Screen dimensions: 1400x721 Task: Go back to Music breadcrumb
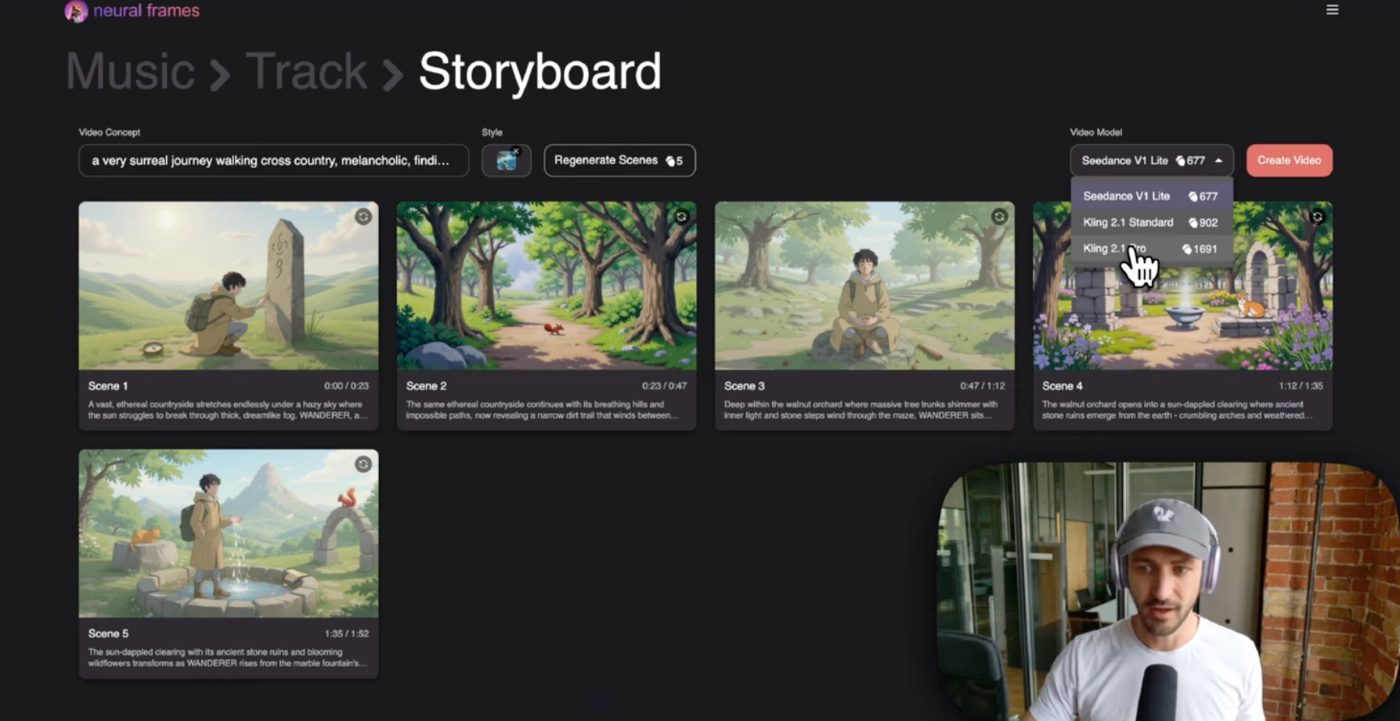[130, 72]
